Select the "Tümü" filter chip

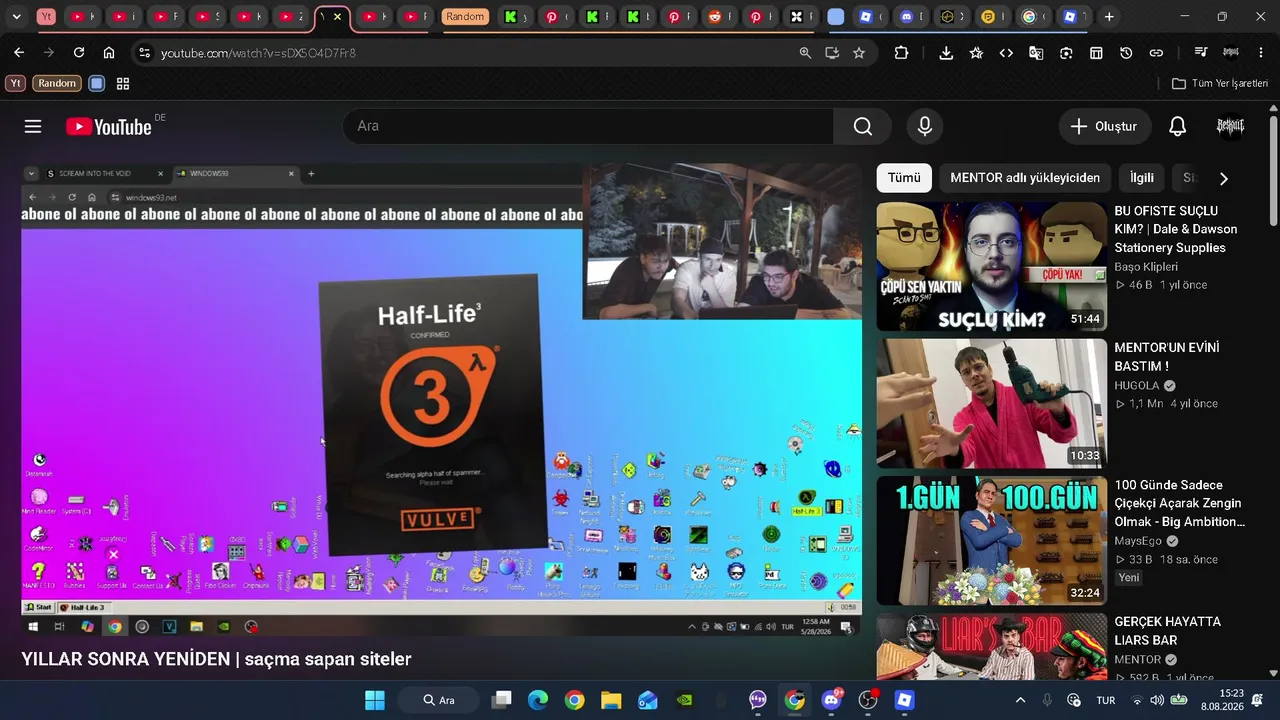(904, 178)
